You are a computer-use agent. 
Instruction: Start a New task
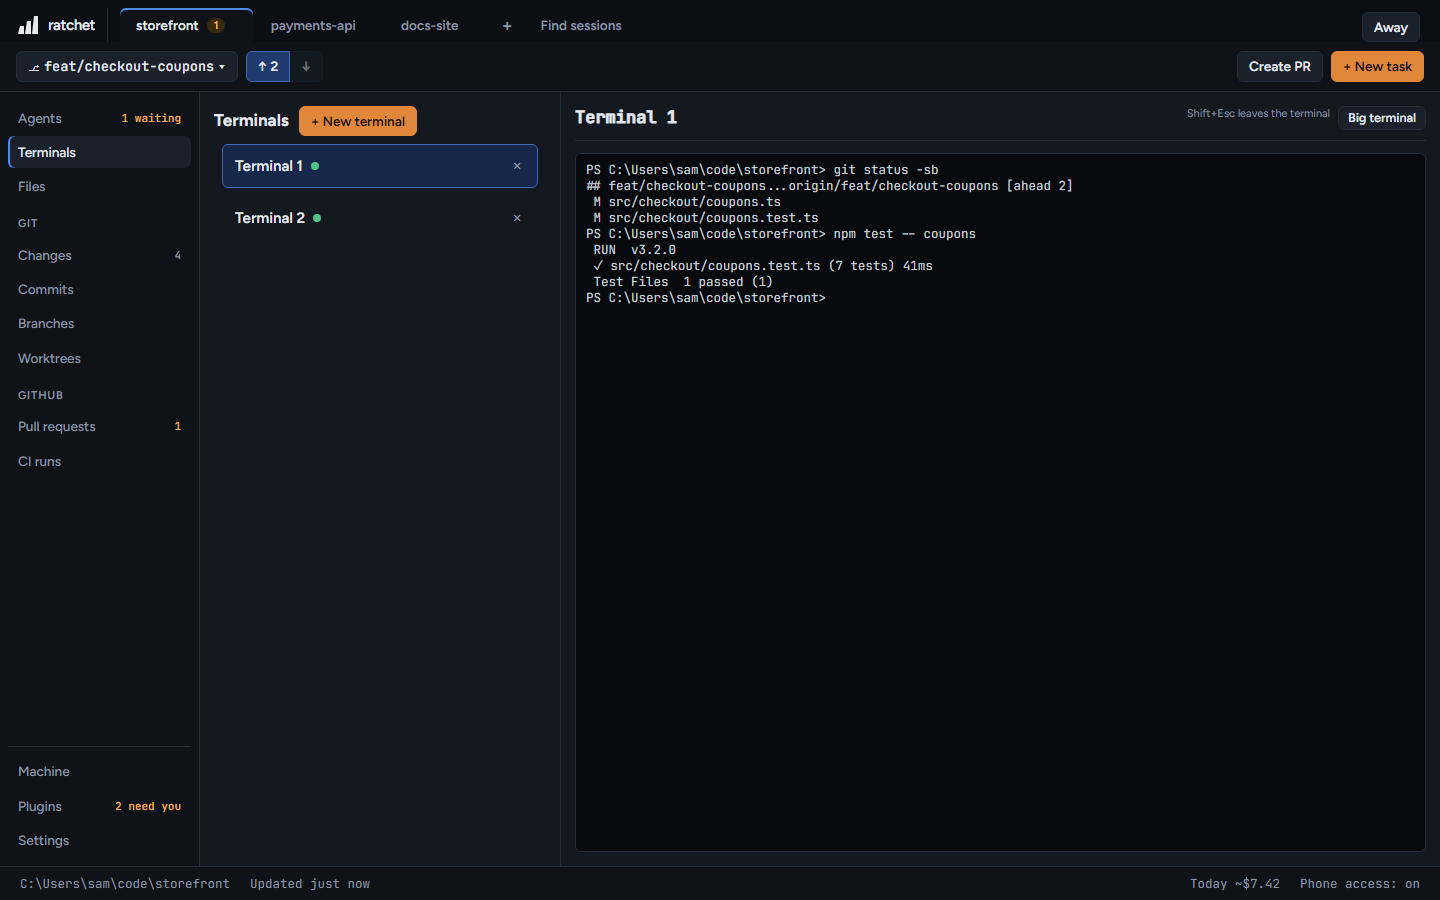1377,66
